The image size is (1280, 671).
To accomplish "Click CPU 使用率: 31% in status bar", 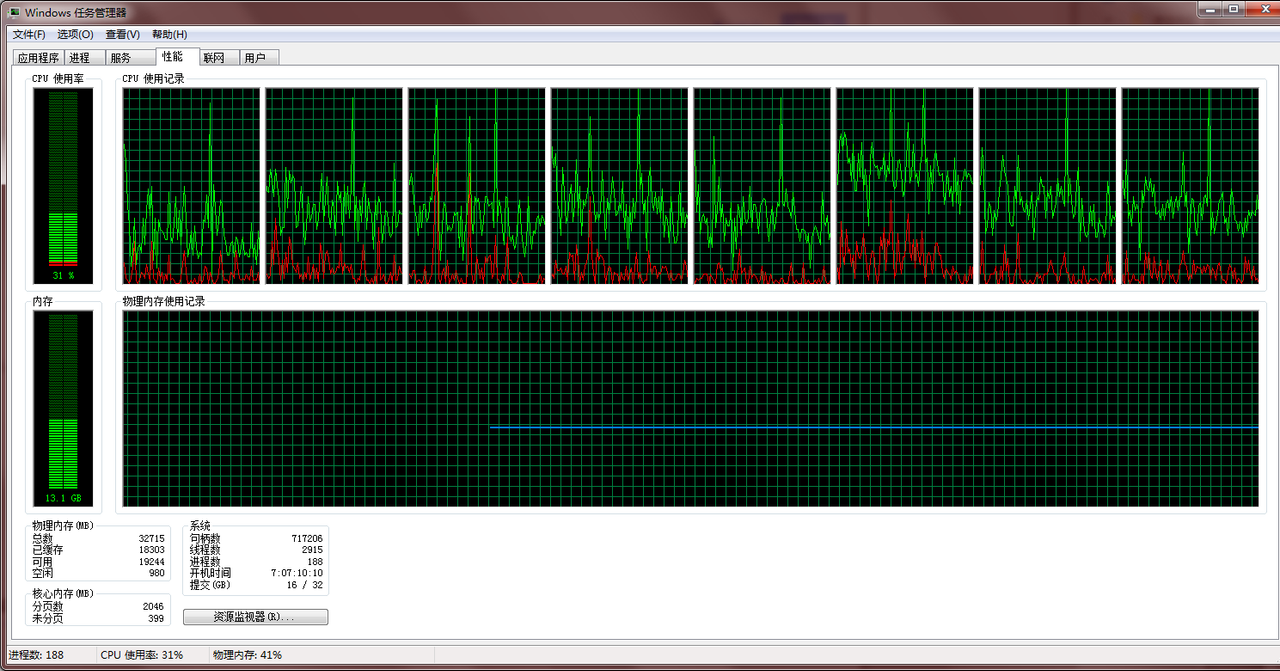I will (142, 655).
